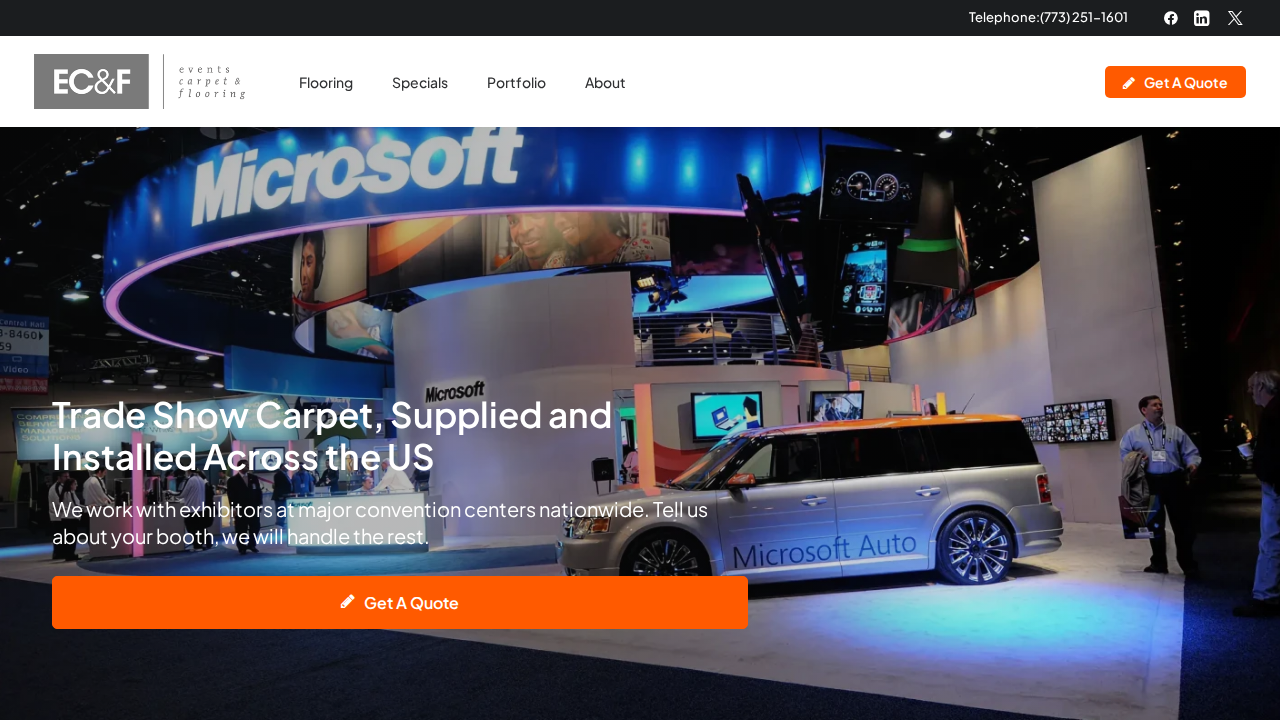Select the Portfolio menu item
Viewport: 1280px width, 720px height.
(516, 81)
